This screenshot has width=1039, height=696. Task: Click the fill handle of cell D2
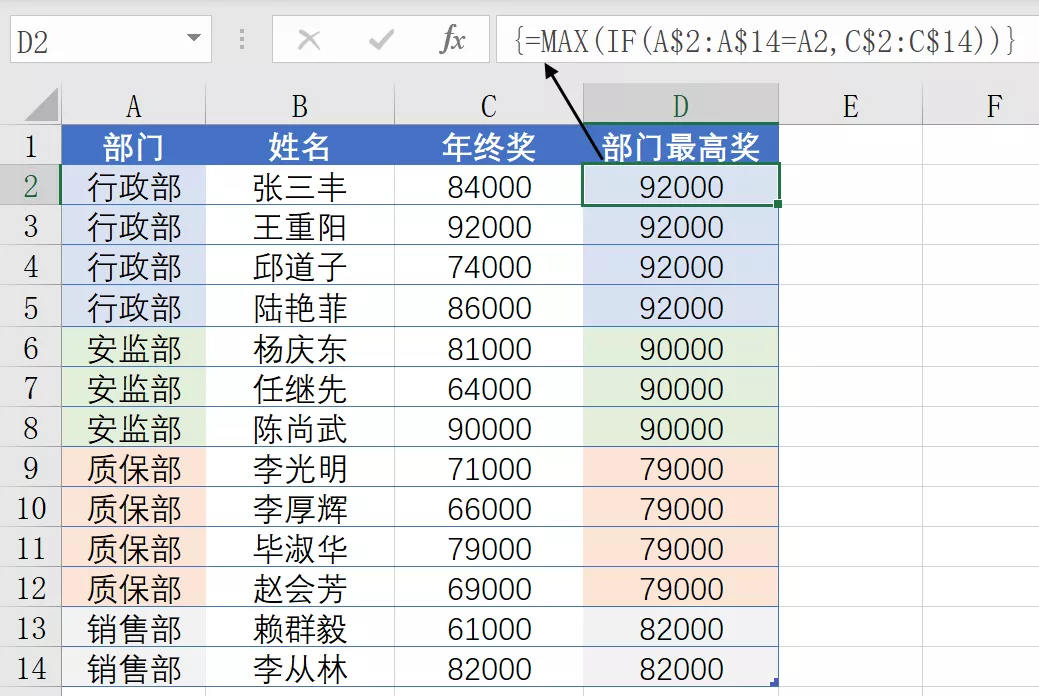tap(778, 204)
